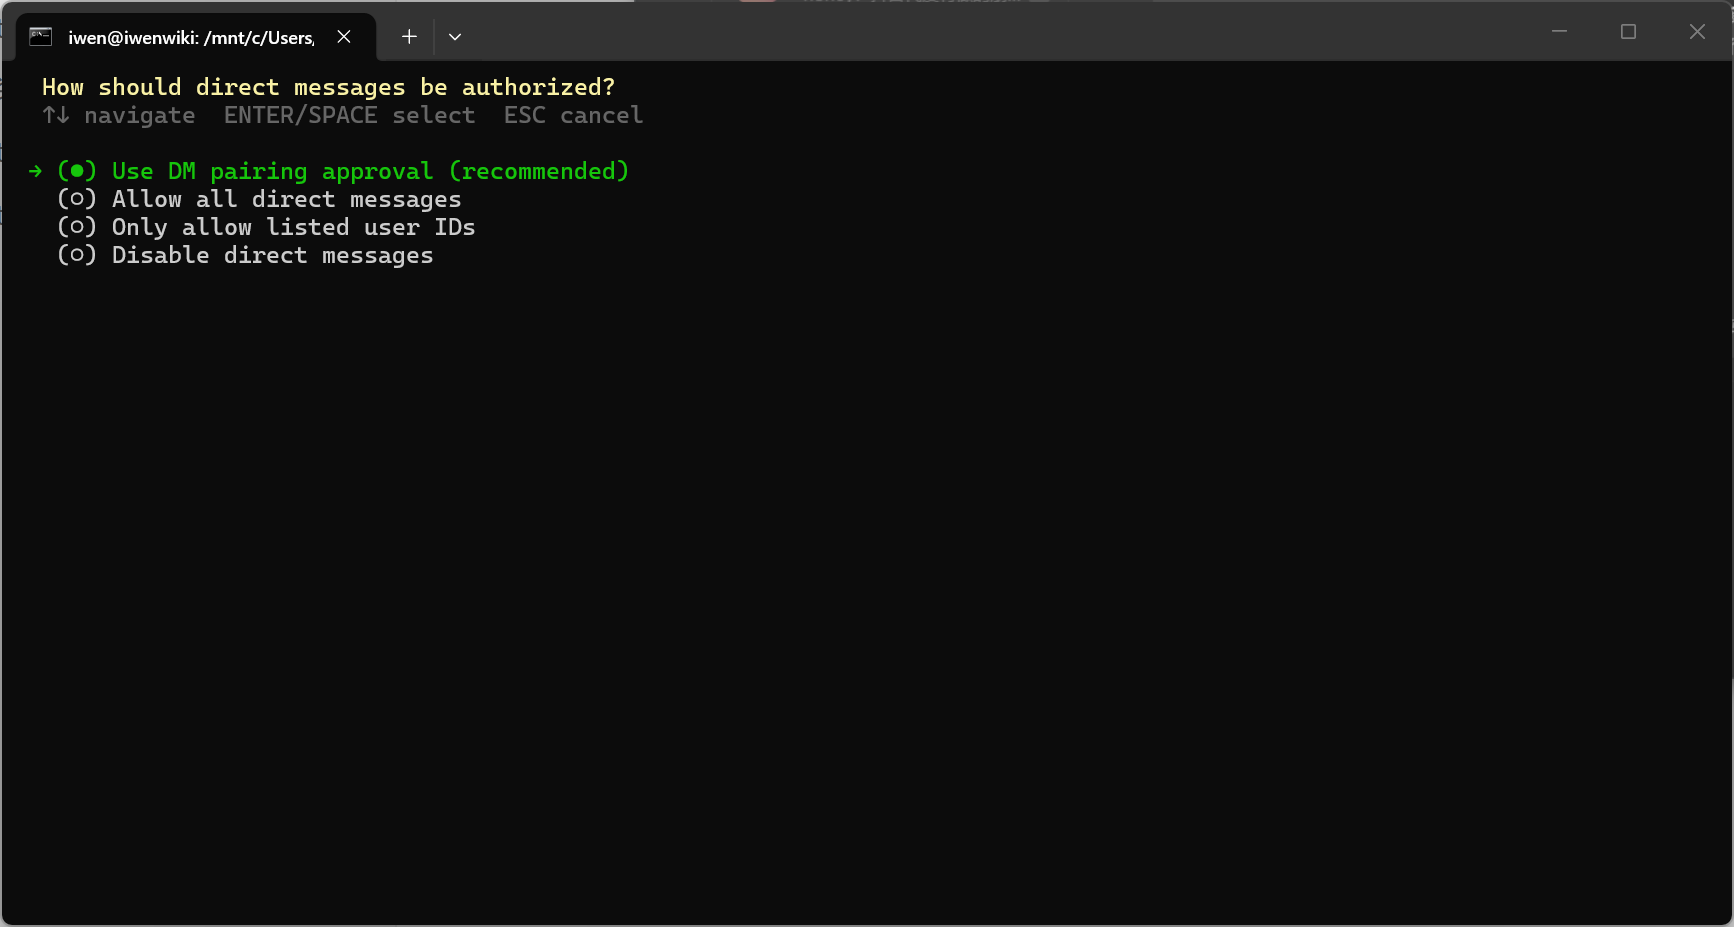Choose the Allow all direct messages radio

[x=77, y=199]
